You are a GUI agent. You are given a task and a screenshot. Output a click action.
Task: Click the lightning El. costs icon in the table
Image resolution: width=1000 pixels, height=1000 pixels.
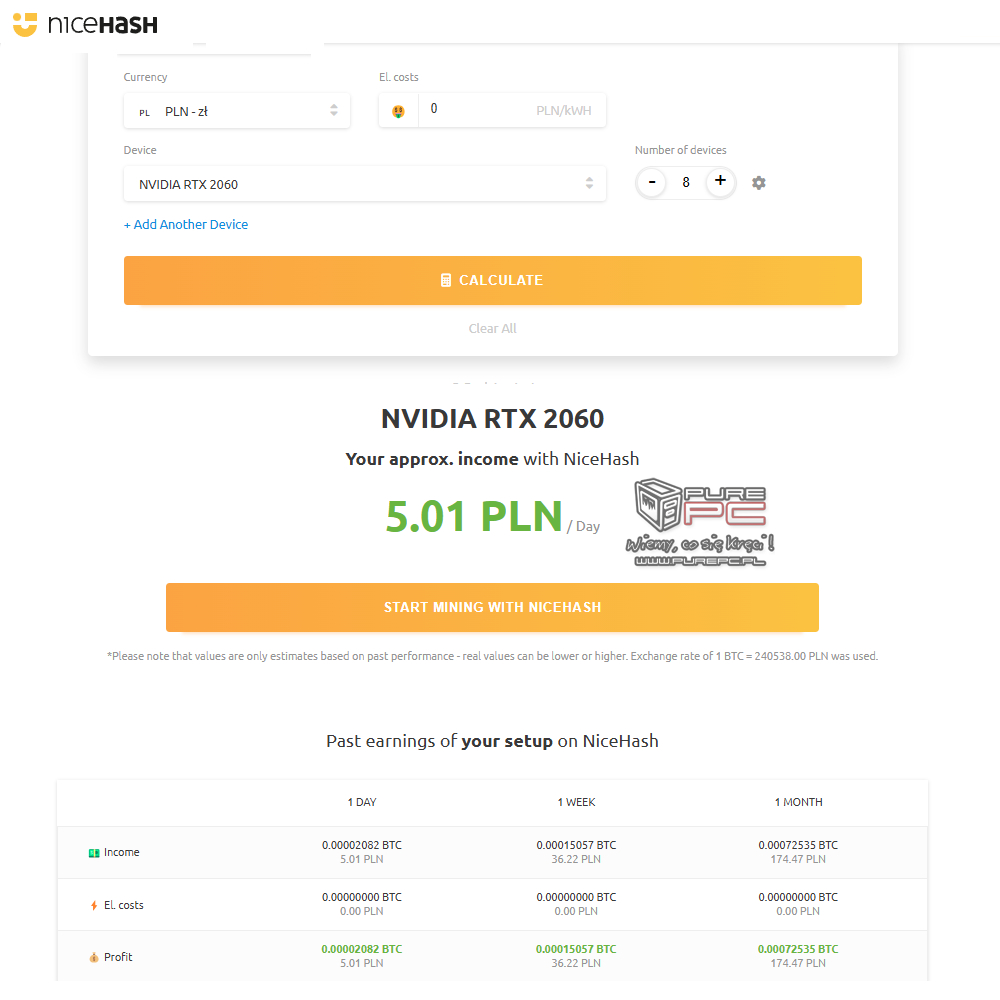92,904
